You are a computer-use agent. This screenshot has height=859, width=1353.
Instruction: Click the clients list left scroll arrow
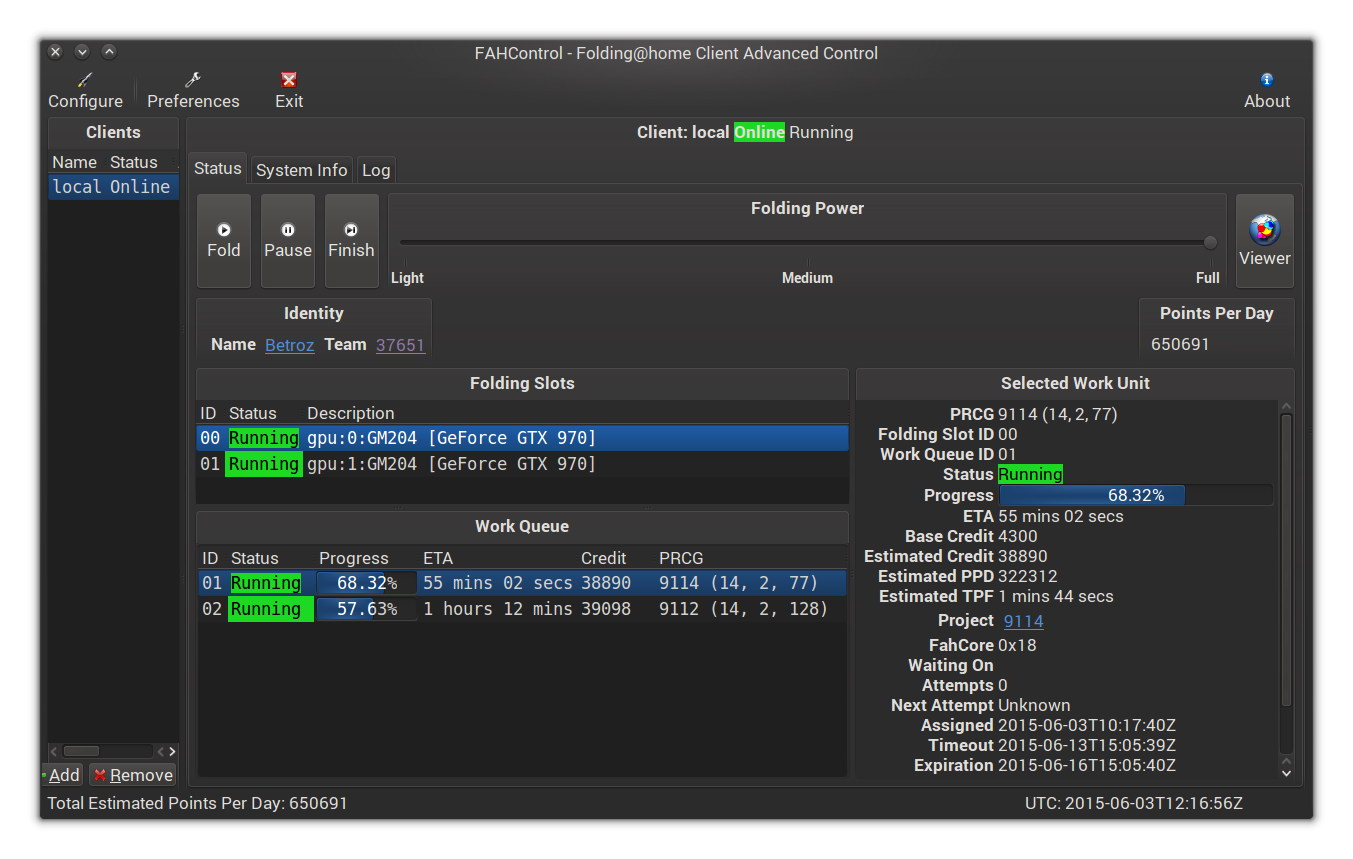(55, 751)
